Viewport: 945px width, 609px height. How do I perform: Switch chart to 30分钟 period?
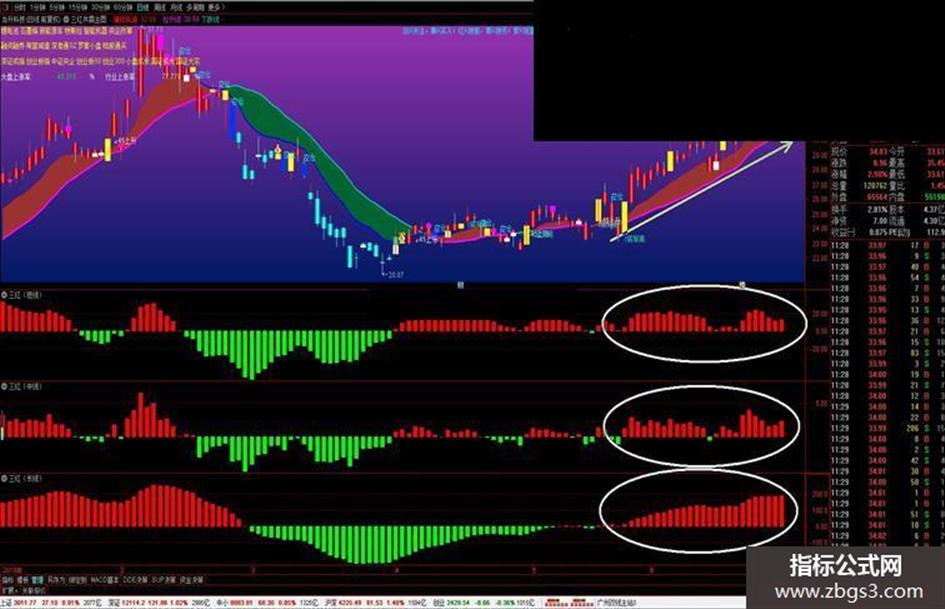point(100,7)
